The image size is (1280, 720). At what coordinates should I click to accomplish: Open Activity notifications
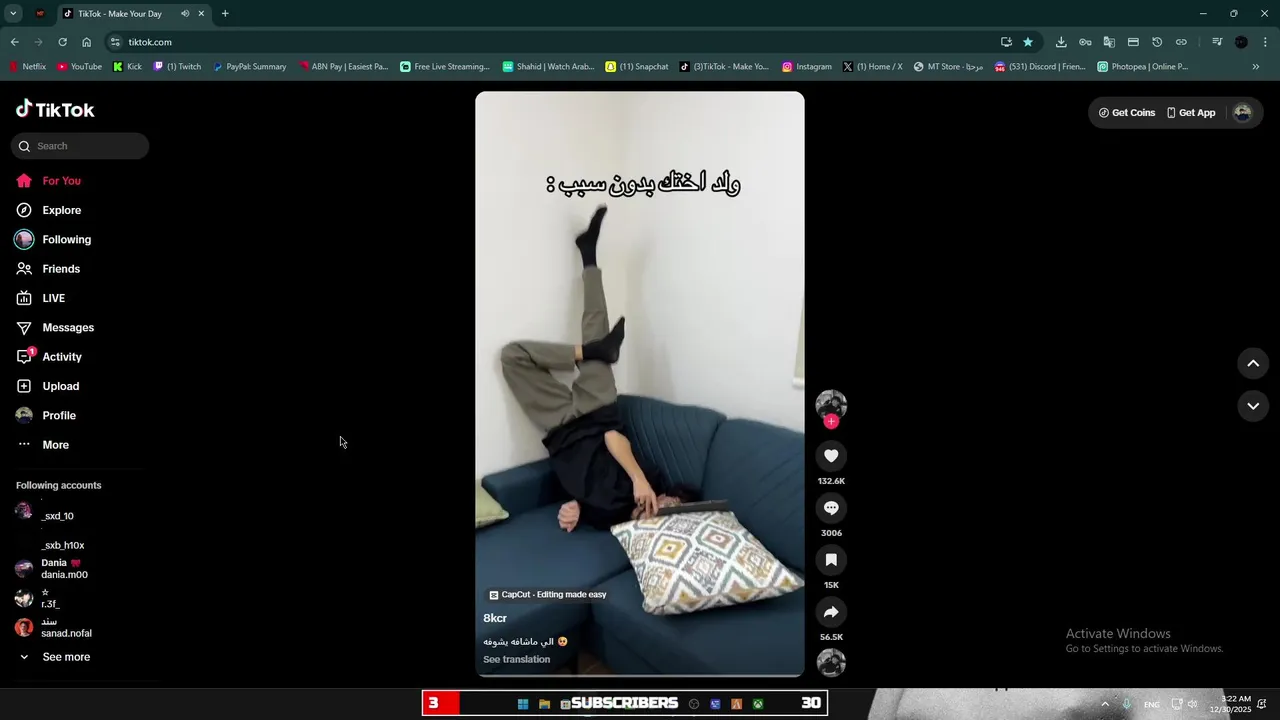click(x=49, y=357)
